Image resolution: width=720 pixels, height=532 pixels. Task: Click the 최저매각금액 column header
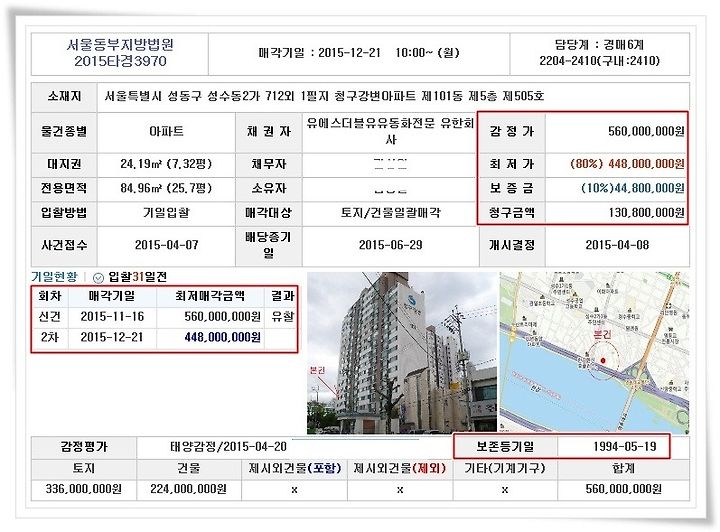coord(210,296)
